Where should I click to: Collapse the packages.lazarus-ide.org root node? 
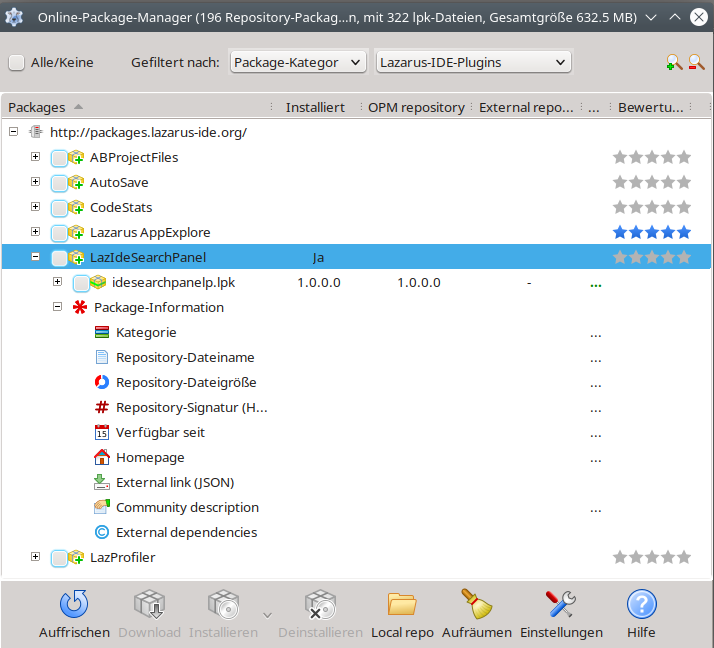pyautogui.click(x=14, y=132)
